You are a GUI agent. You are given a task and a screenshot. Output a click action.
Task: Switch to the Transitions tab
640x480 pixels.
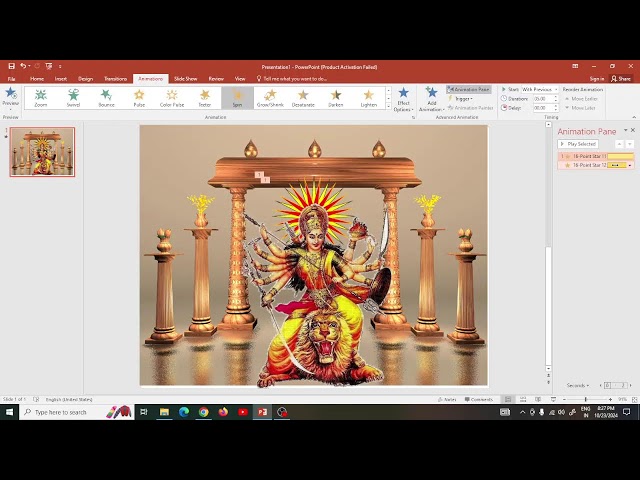(115, 79)
